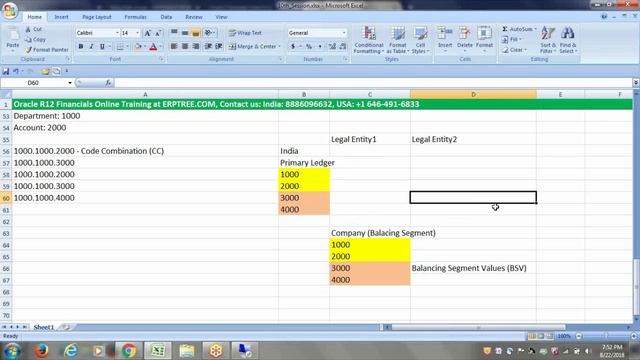Apply Accounting dollar number format
Image resolution: width=640 pixels, height=360 pixels.
point(293,47)
